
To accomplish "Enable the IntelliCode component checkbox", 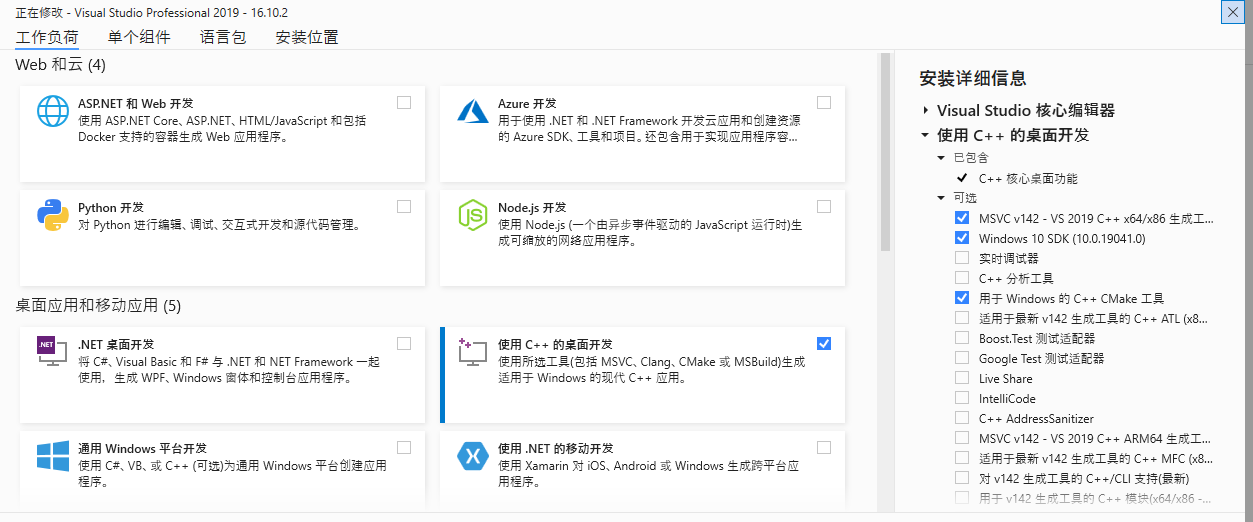I will point(962,398).
